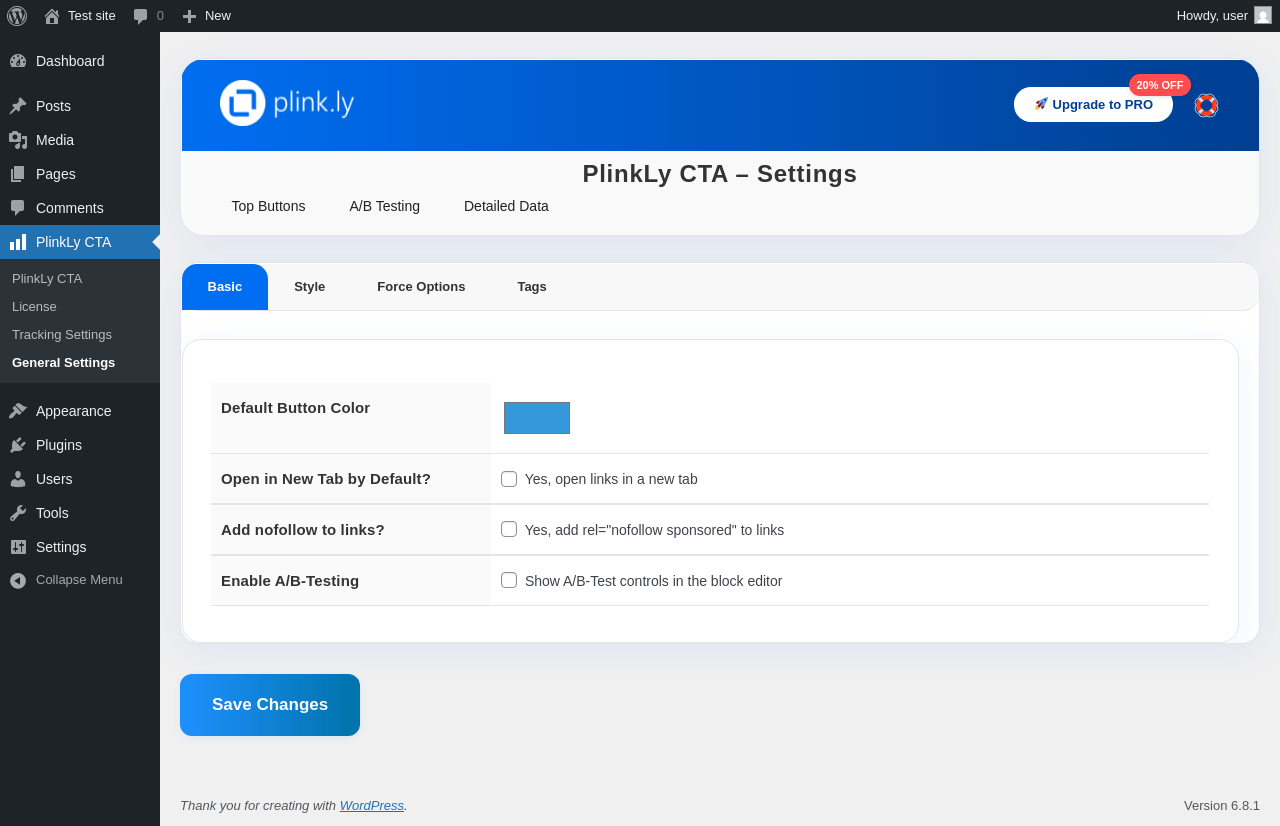Image resolution: width=1280 pixels, height=826 pixels.
Task: Click the Plugins plug icon
Action: (18, 445)
